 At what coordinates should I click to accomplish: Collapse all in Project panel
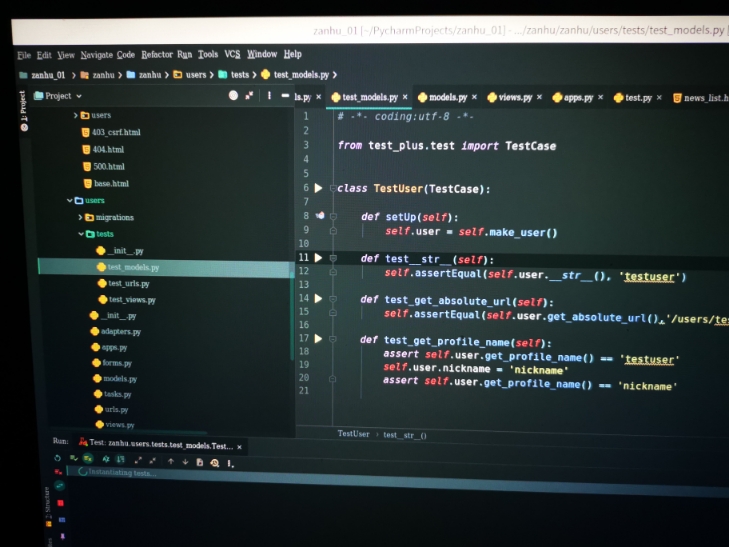click(x=249, y=96)
